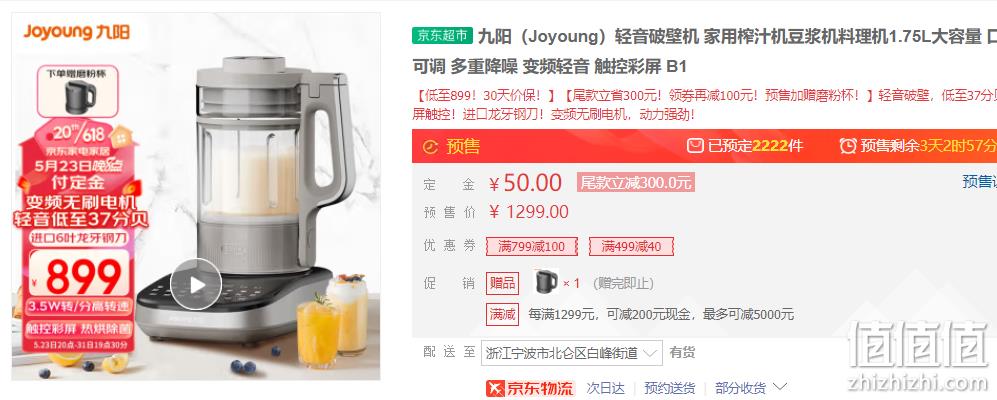Click the alarm clock icon beside 预售剩余
The height and width of the screenshot is (400, 997).
tap(848, 146)
